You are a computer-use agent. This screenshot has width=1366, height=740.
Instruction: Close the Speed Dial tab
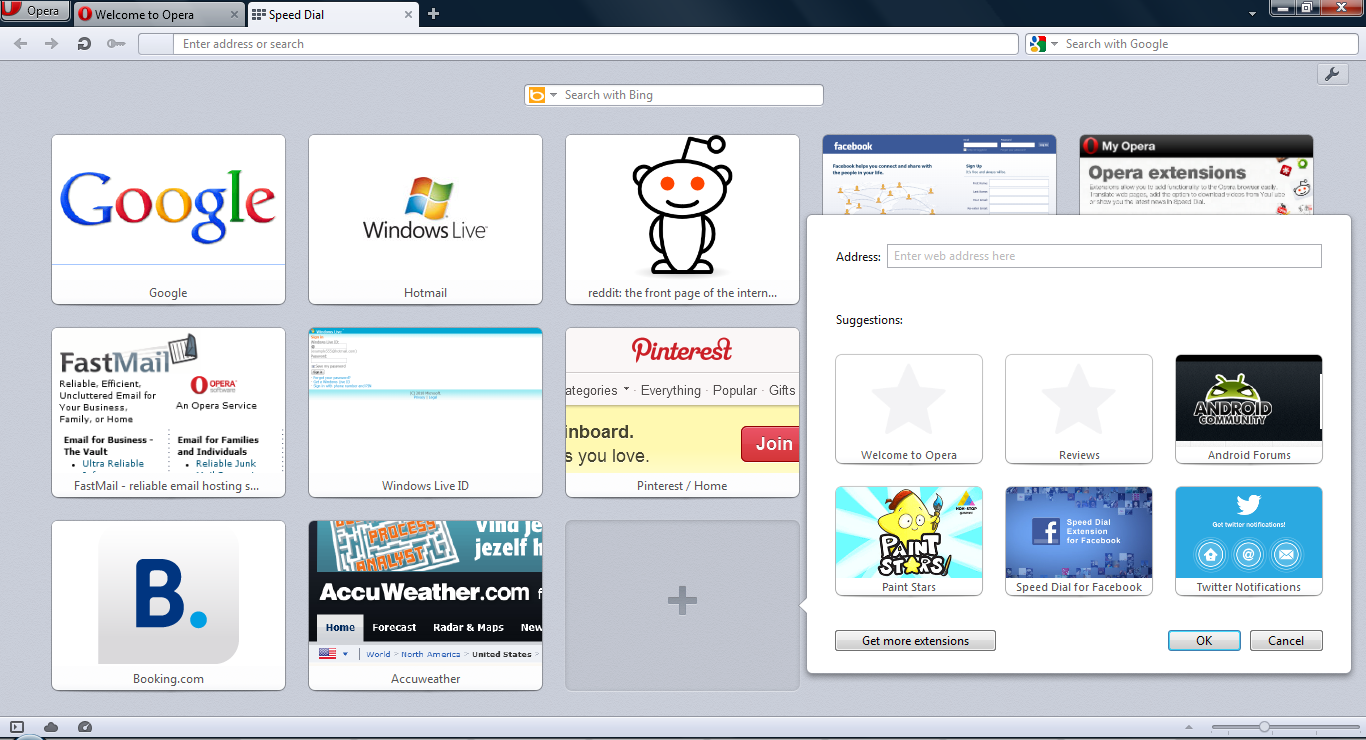click(409, 15)
